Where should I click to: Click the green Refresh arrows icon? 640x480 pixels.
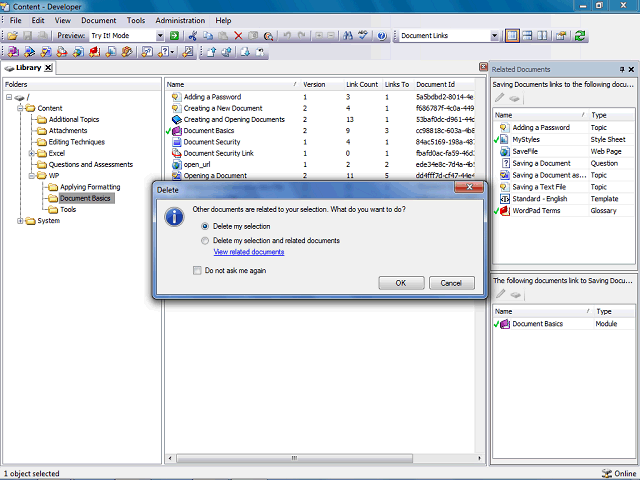click(580, 36)
